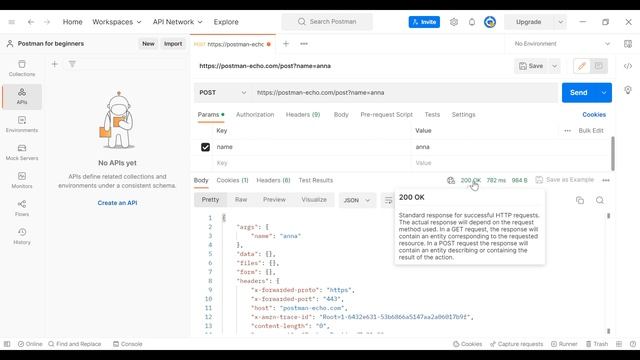The width and height of the screenshot is (640, 360).
Task: Switch to the Authorization tab
Action: point(255,115)
